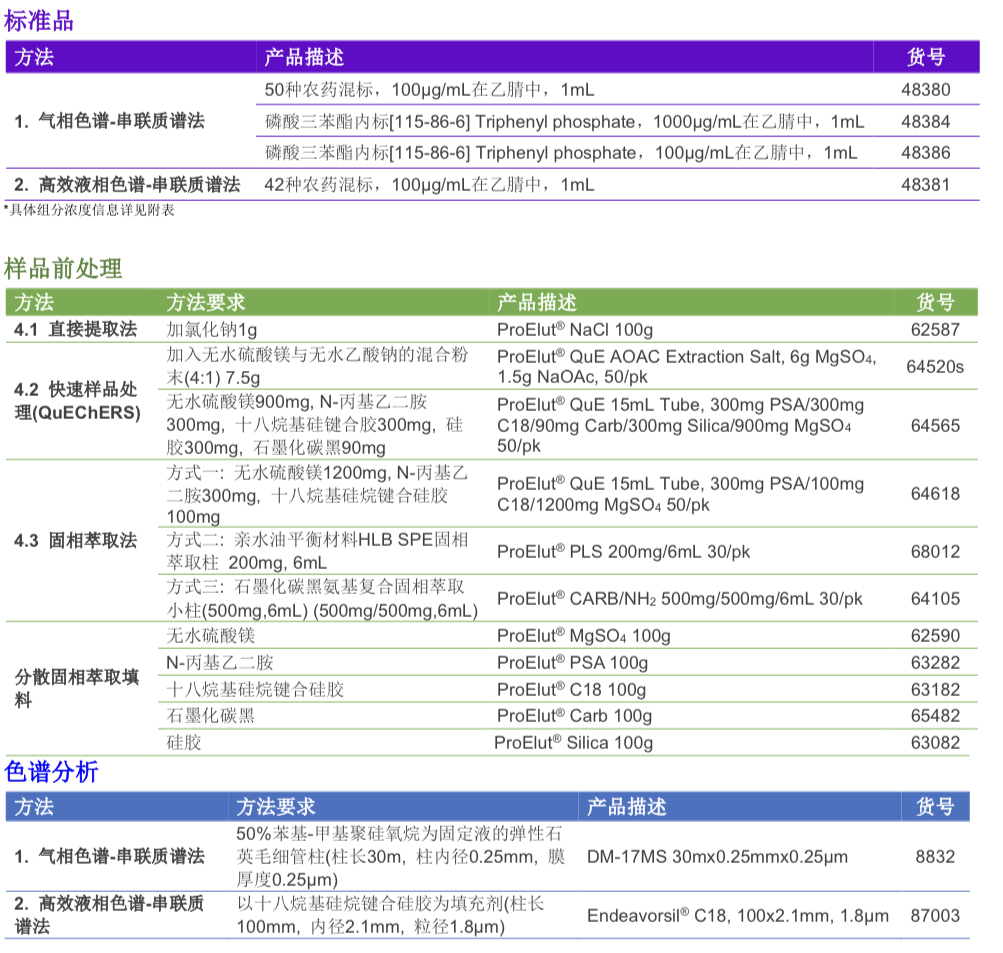The width and height of the screenshot is (1003, 953).
Task: Select product number 48380
Action: [926, 90]
